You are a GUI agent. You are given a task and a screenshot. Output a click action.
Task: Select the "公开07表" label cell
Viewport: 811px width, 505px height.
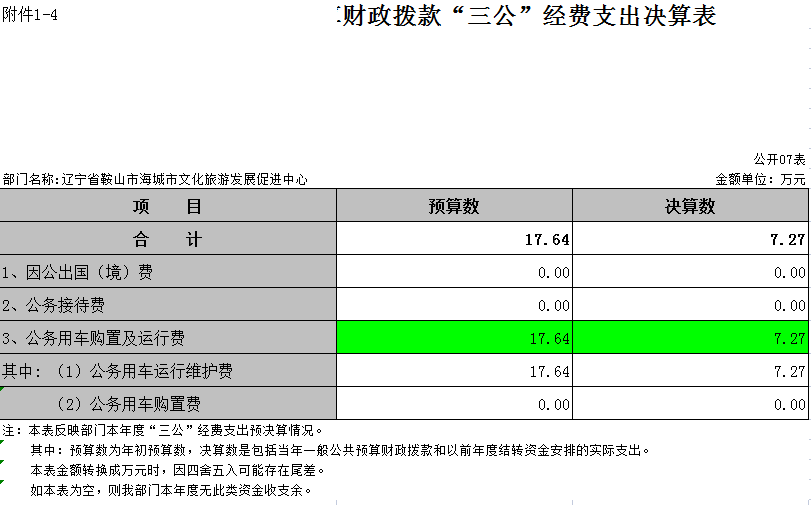[779, 159]
